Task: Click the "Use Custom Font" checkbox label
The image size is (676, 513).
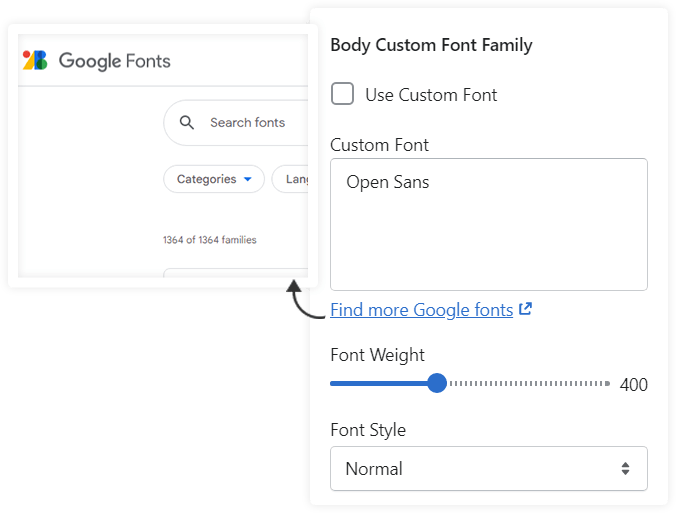Action: 431,95
